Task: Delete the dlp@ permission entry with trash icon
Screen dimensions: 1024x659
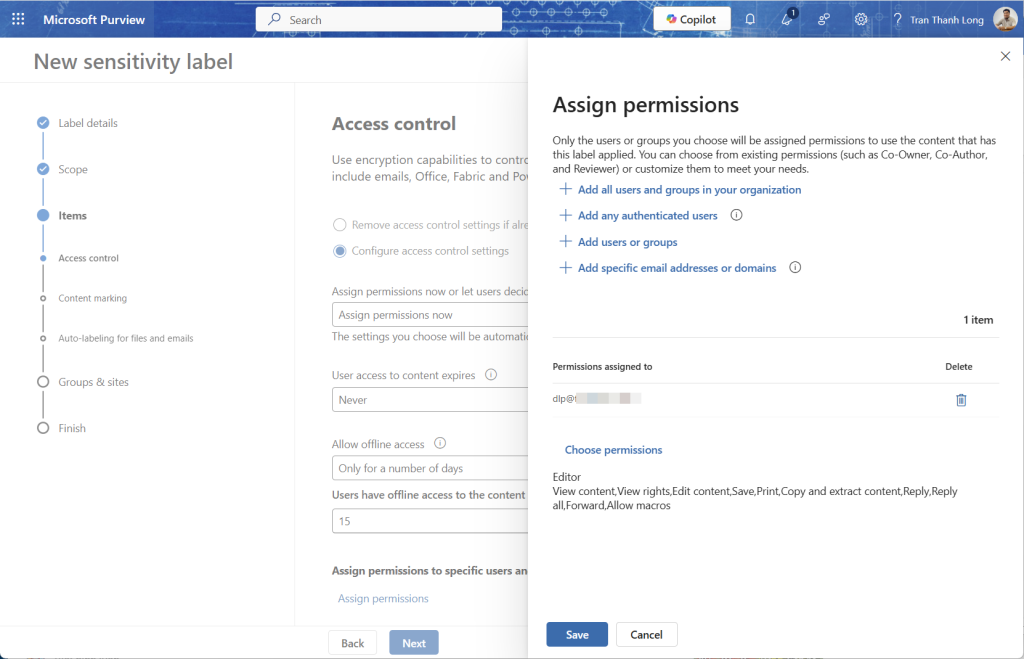Action: click(961, 400)
